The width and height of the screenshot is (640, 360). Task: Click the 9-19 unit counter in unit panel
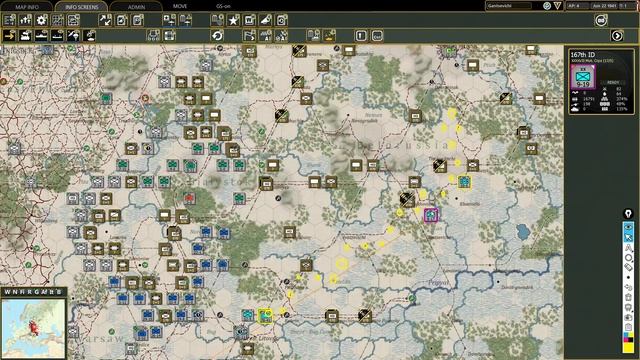(x=583, y=77)
